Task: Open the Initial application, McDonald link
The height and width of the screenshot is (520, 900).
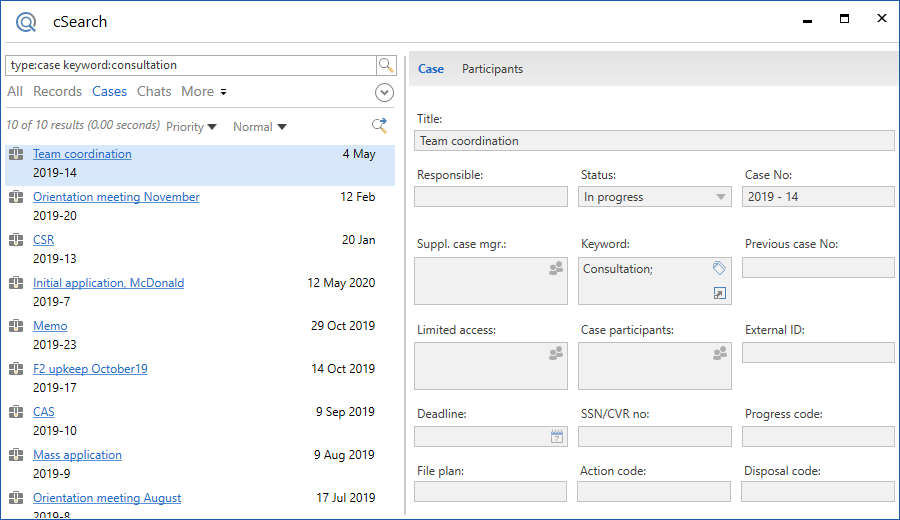Action: [108, 283]
